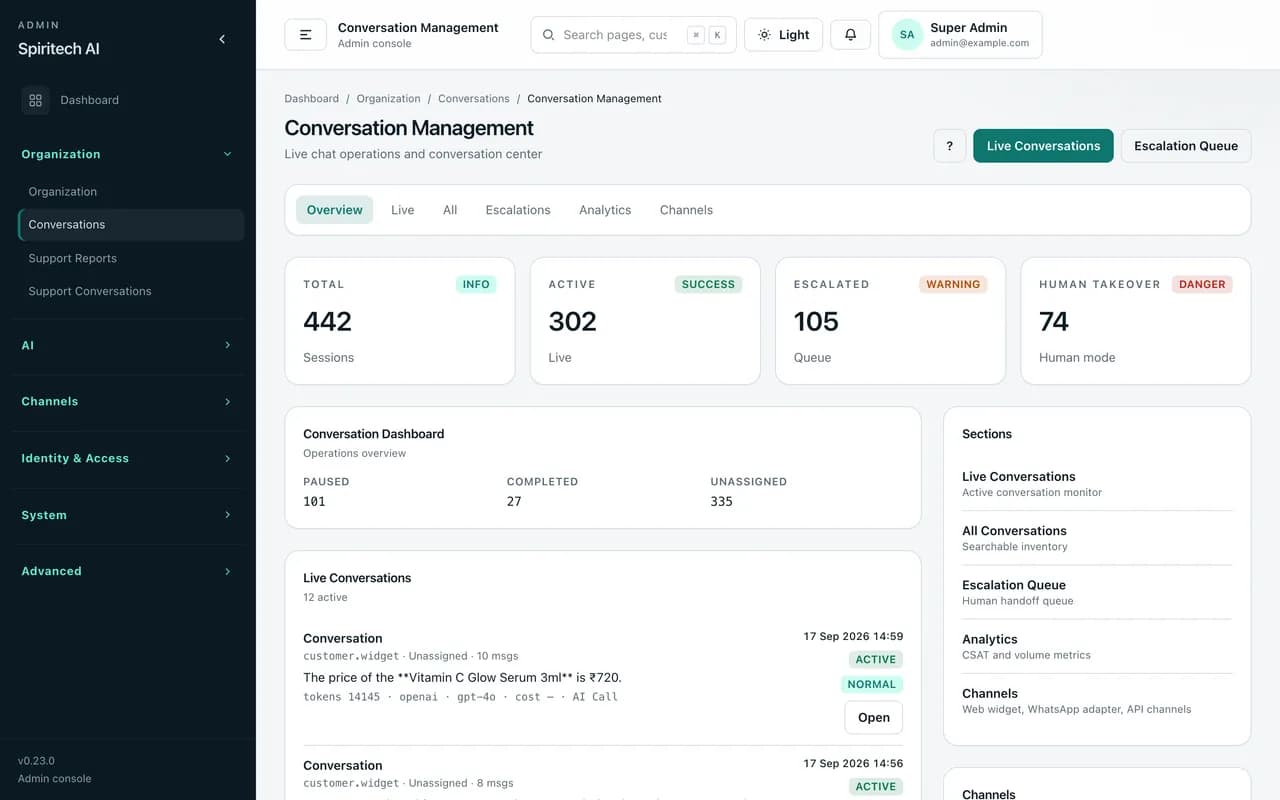
Task: Switch to the Channels tab
Action: [x=686, y=210]
